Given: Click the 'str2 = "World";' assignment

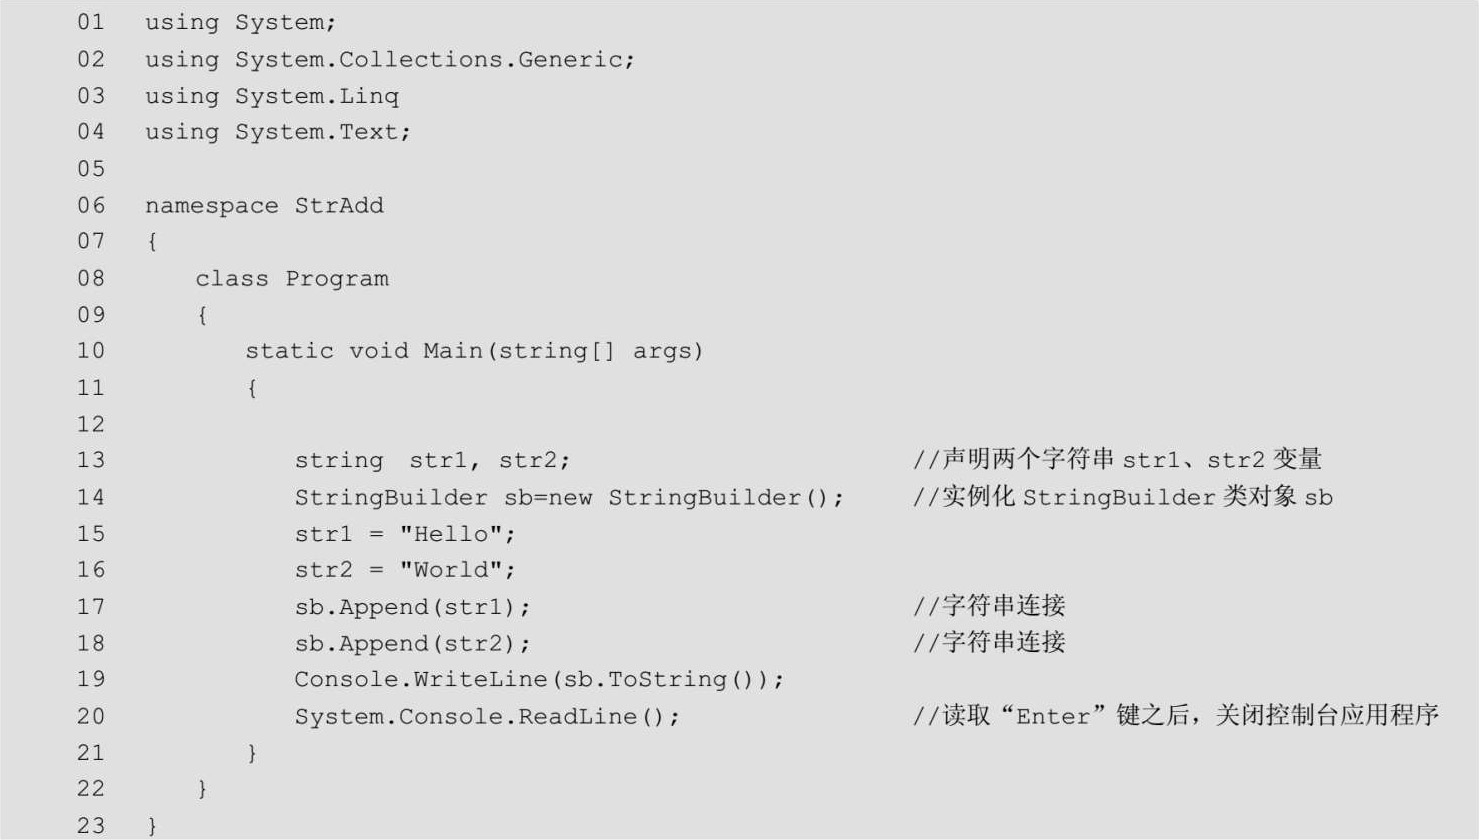Looking at the screenshot, I should (x=405, y=570).
